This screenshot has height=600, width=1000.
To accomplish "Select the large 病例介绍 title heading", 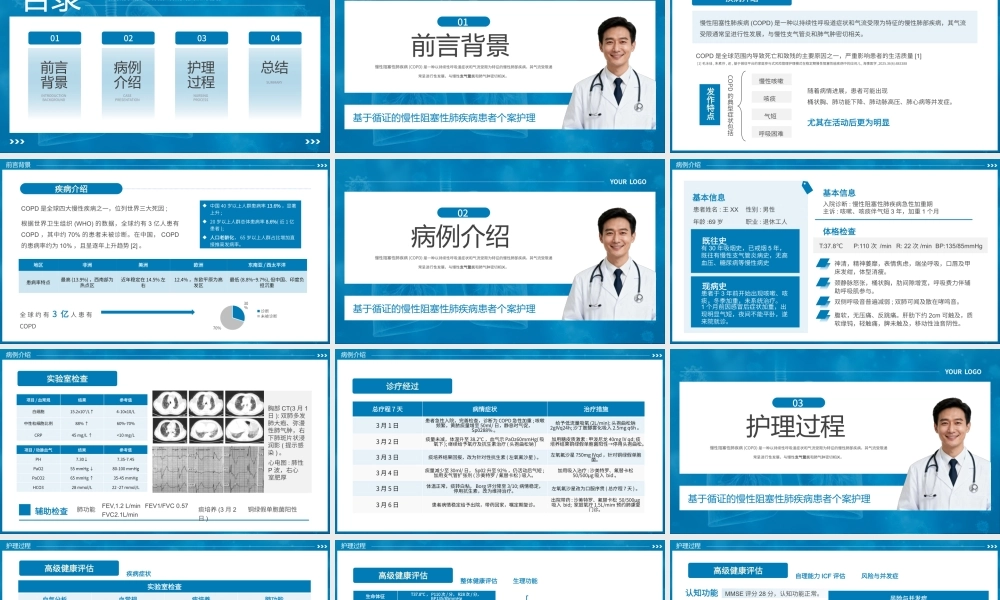I will [x=460, y=237].
